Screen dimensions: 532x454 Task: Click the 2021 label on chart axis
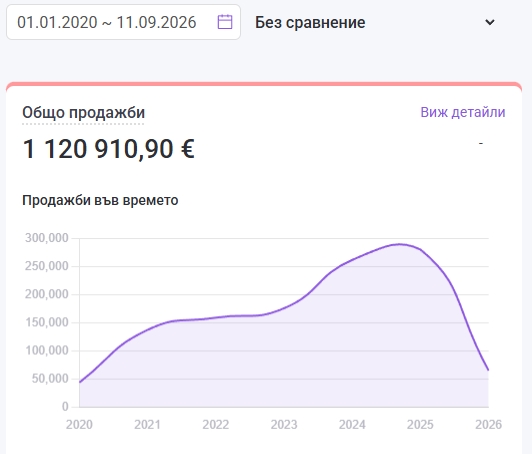pyautogui.click(x=147, y=424)
